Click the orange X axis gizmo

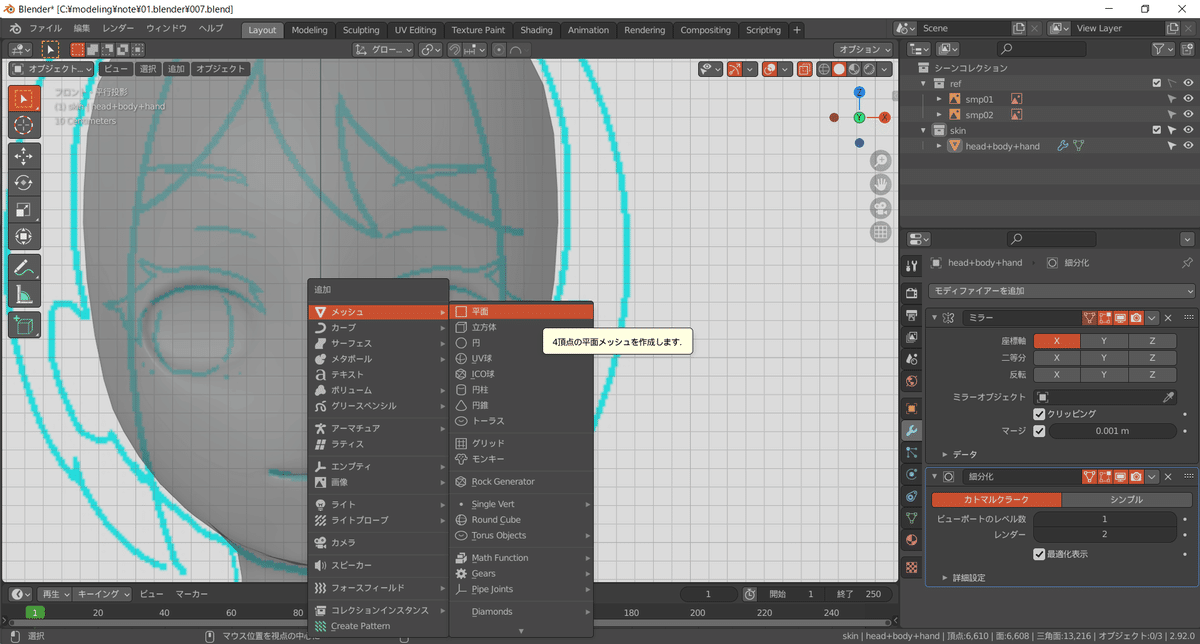click(x=884, y=117)
